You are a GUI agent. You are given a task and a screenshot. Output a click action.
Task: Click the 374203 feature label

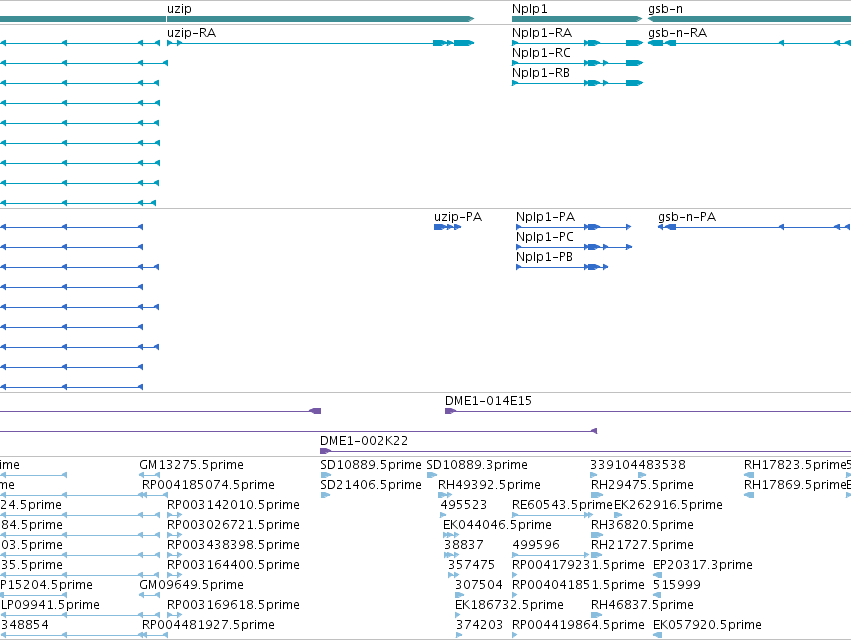click(x=480, y=625)
